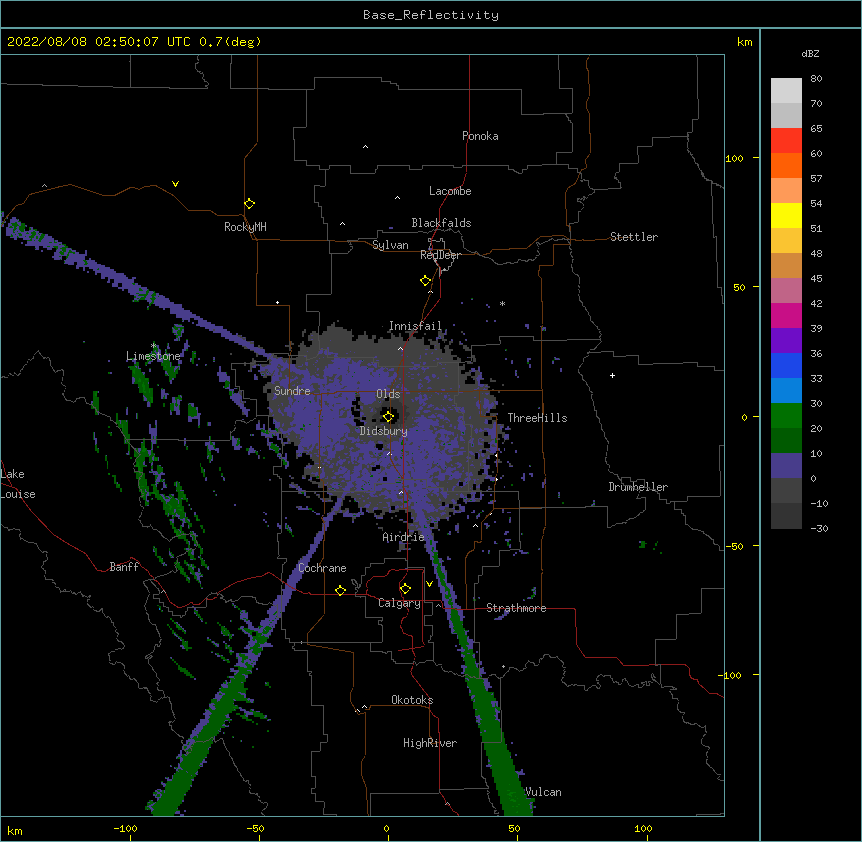The image size is (862, 842).
Task: Click the Vulcan town label
Action: pos(543,792)
